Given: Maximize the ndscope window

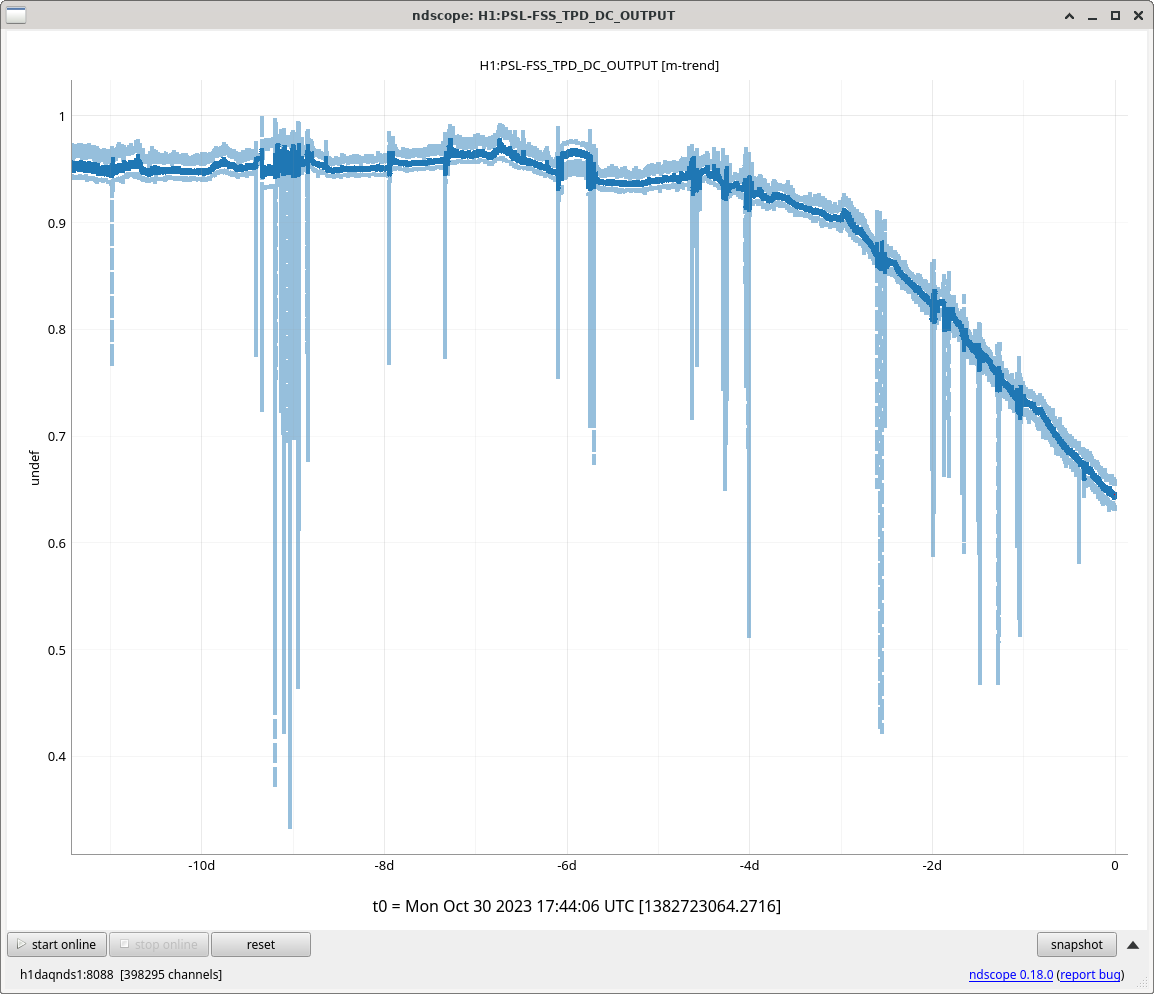Looking at the screenshot, I should coord(1115,16).
